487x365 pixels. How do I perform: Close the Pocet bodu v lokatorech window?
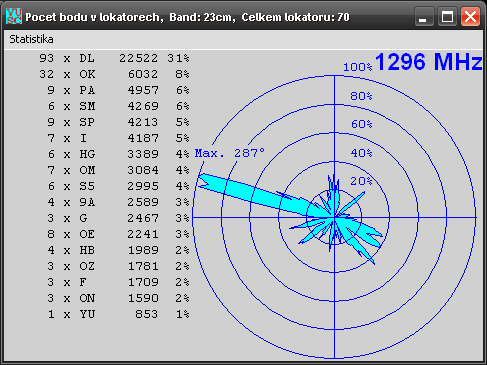point(470,16)
